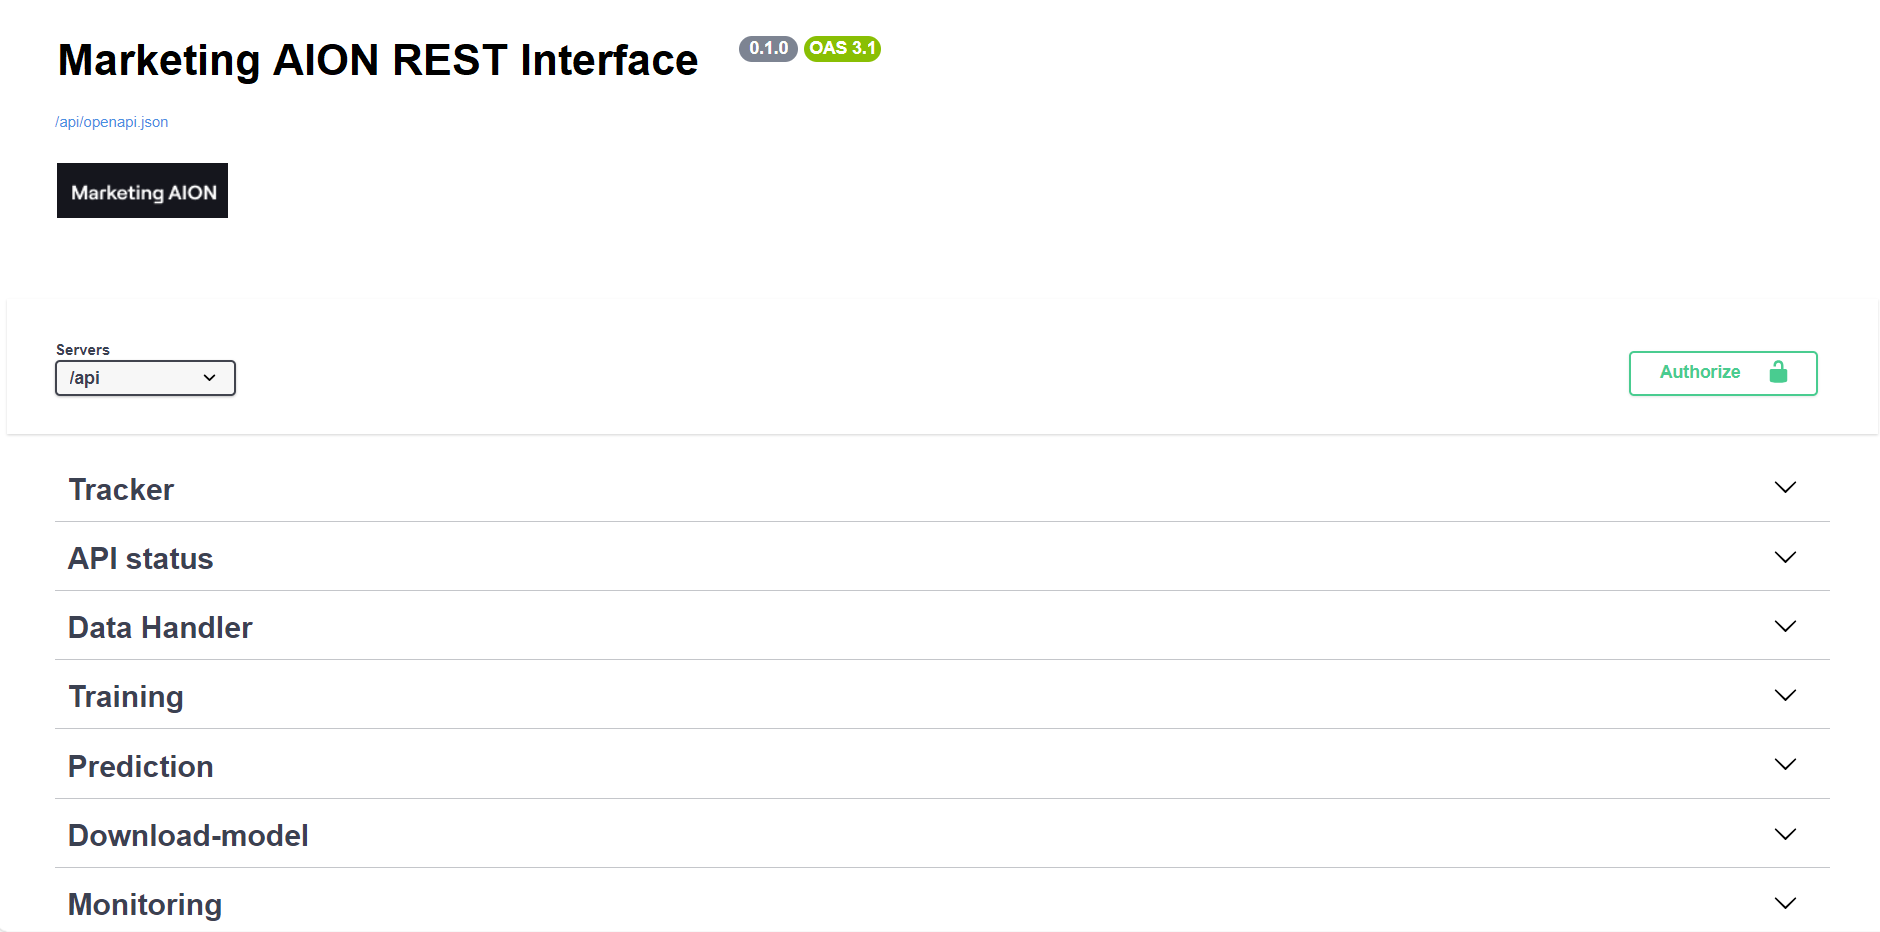Click the OAS 3.1 version badge
The height and width of the screenshot is (932, 1880).
842,48
